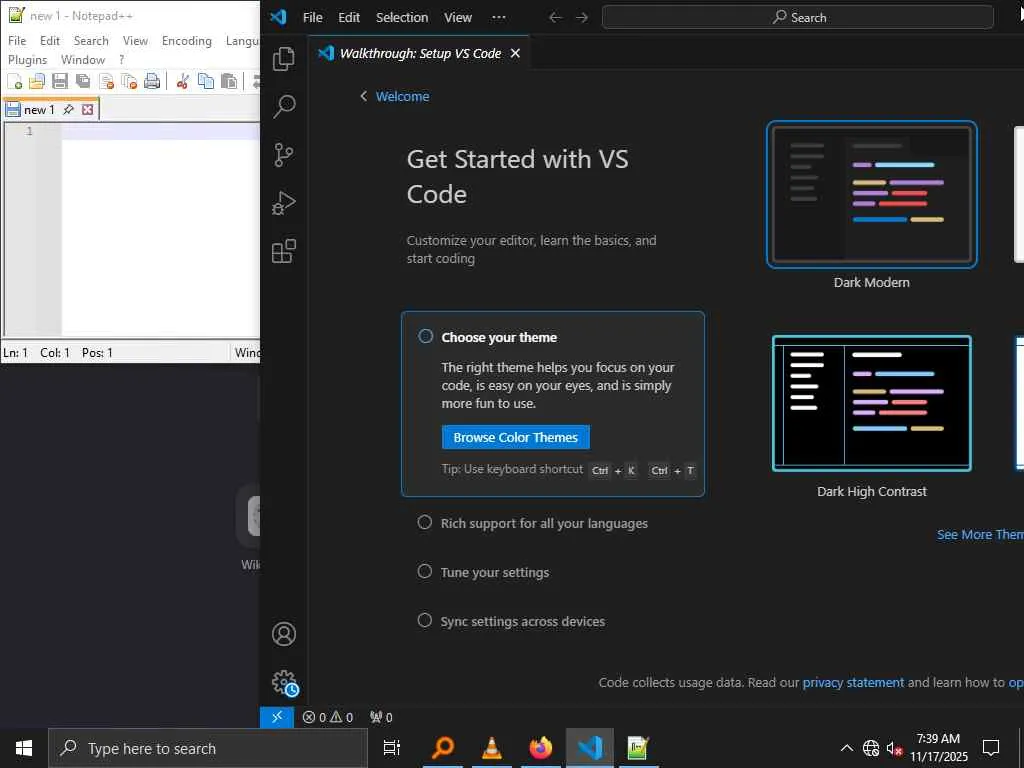Open the Notepad++ File menu
1024x768 pixels.
pyautogui.click(x=17, y=40)
